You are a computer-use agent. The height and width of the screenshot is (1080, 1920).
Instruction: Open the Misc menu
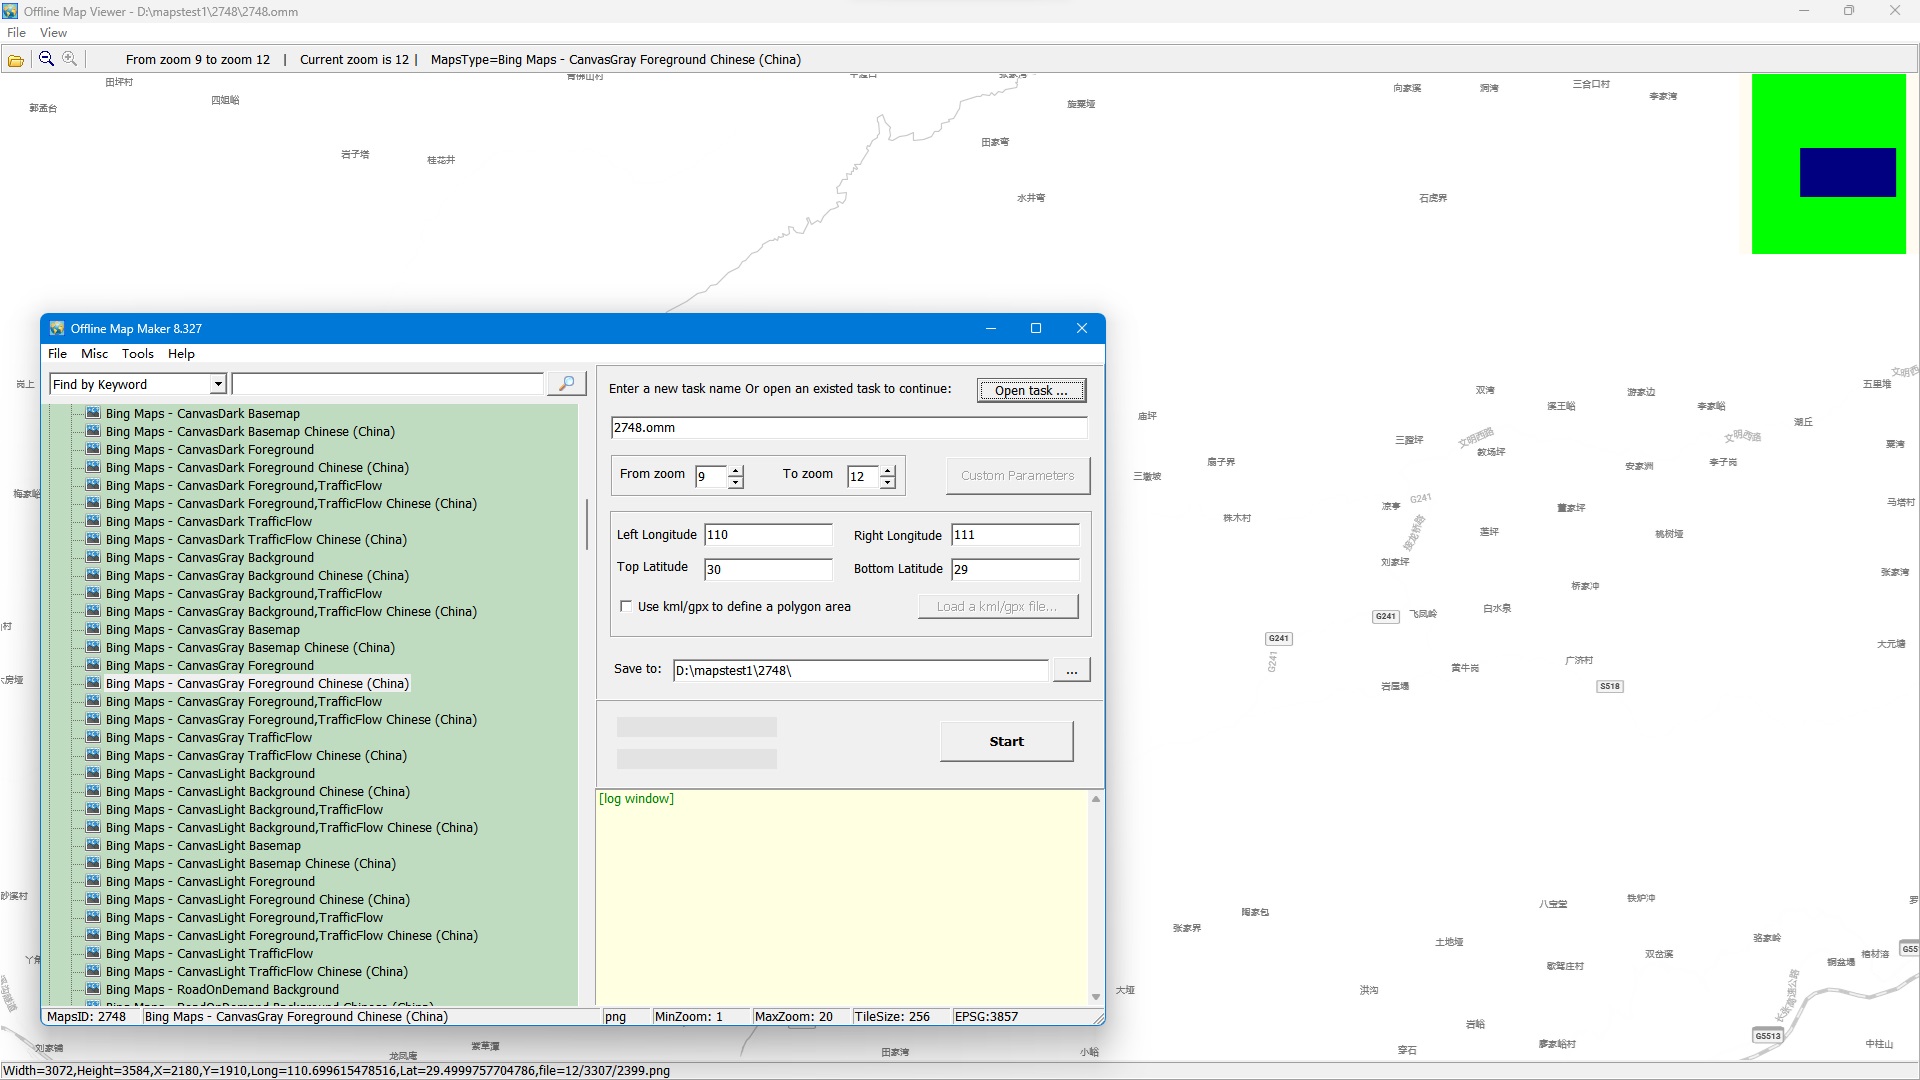tap(94, 353)
